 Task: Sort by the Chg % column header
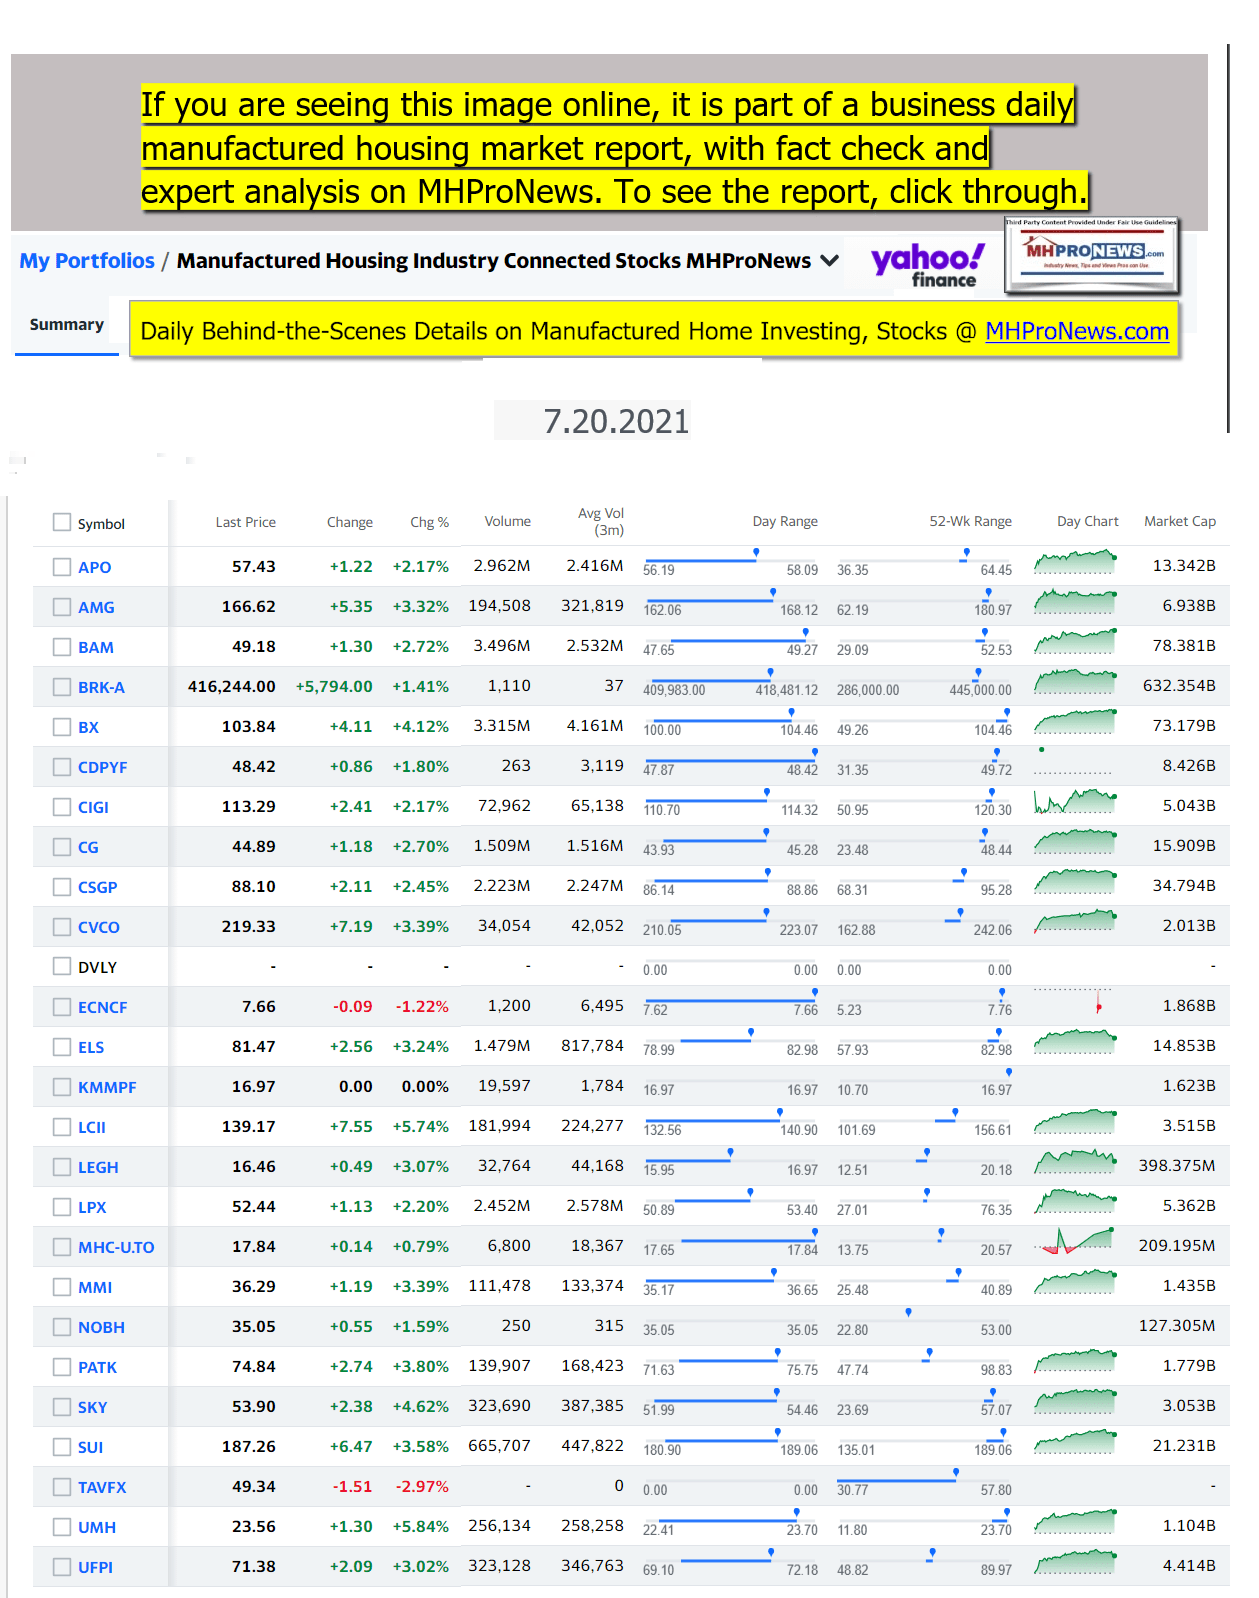click(429, 522)
